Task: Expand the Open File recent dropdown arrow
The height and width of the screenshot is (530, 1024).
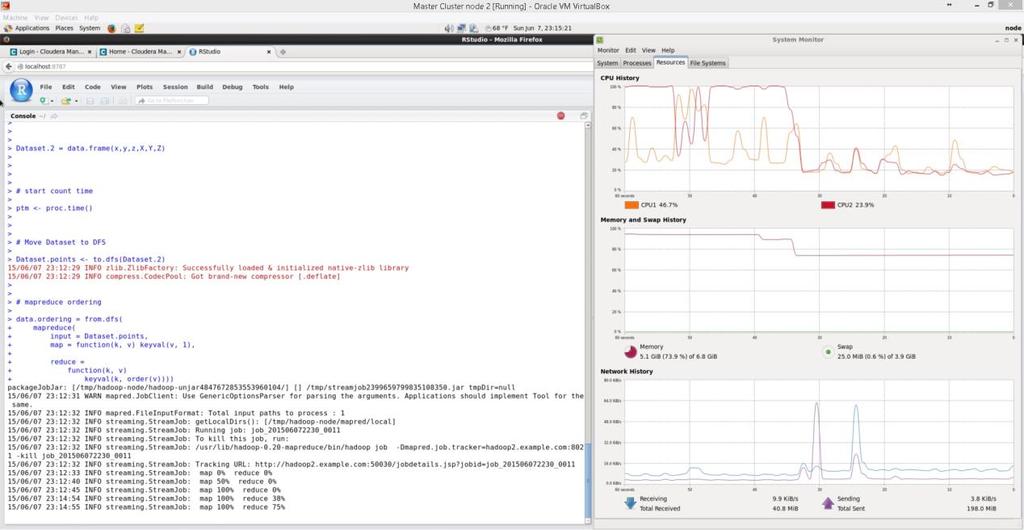Action: 76,101
